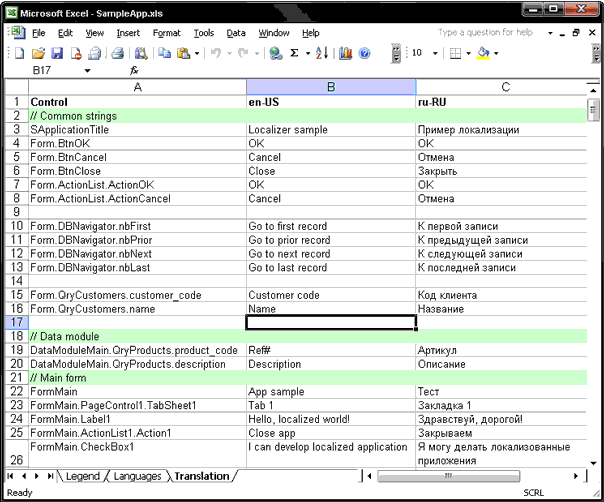Select the '// Data module' comment row cell
Viewport: 604px width, 502px height.
point(138,336)
